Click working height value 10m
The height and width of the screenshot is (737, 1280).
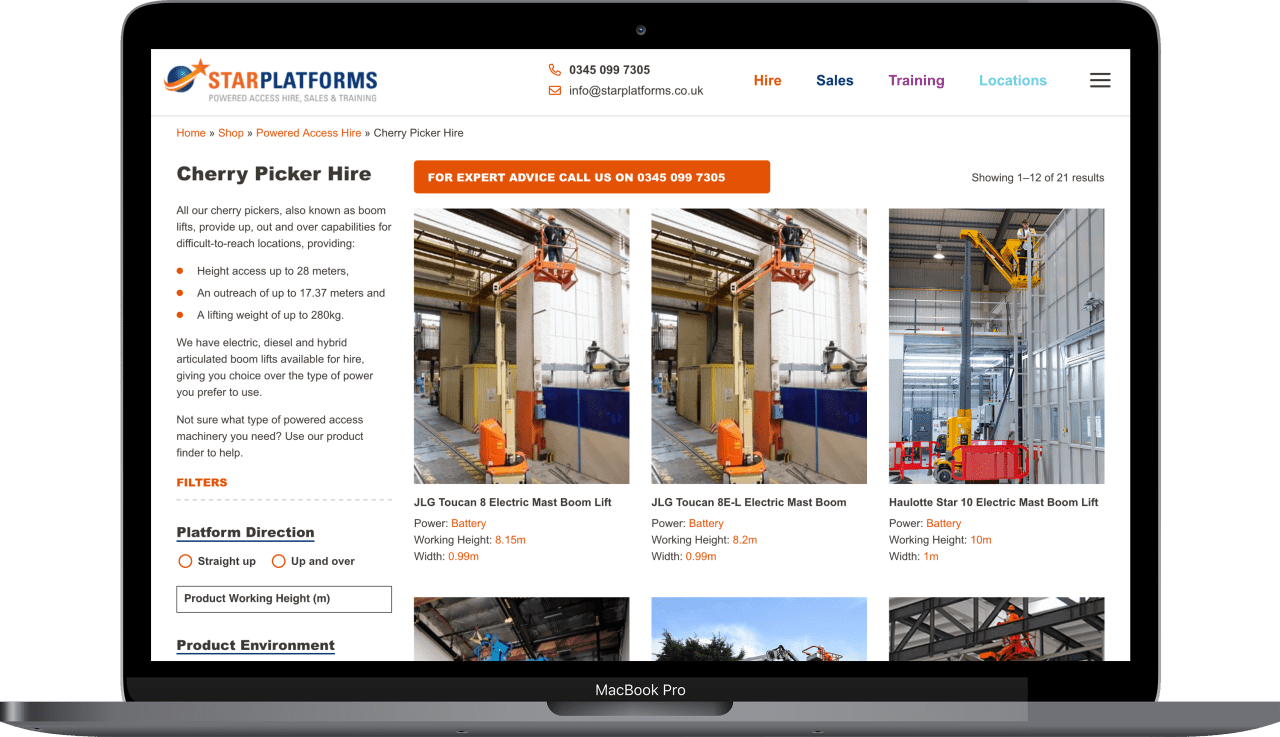pyautogui.click(x=981, y=540)
